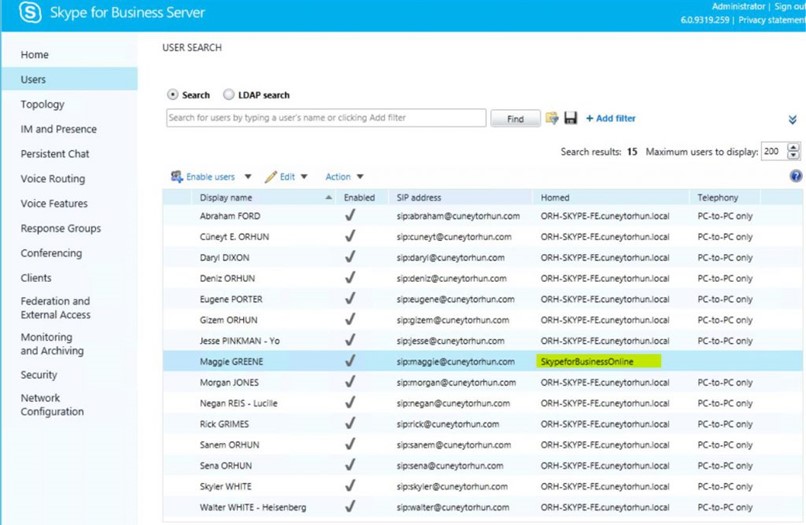Open the blue help question mark icon
This screenshot has width=806, height=525.
[796, 176]
